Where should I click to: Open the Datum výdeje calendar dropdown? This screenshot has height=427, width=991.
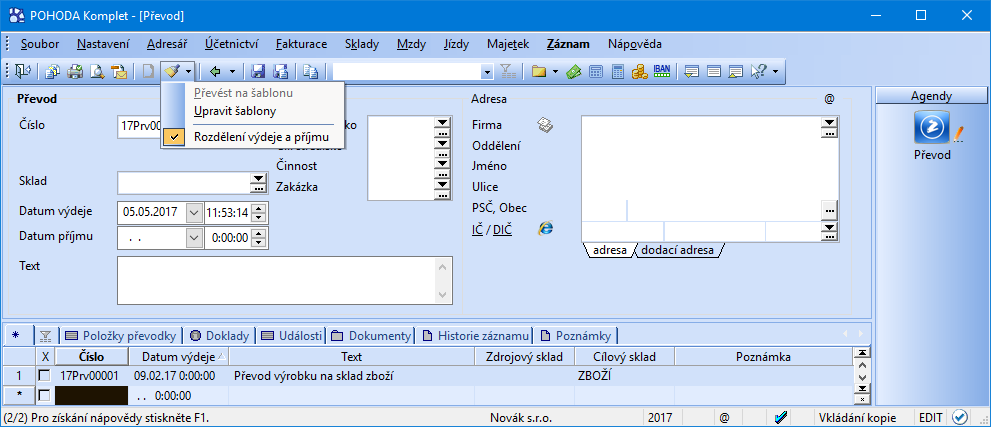coord(193,213)
